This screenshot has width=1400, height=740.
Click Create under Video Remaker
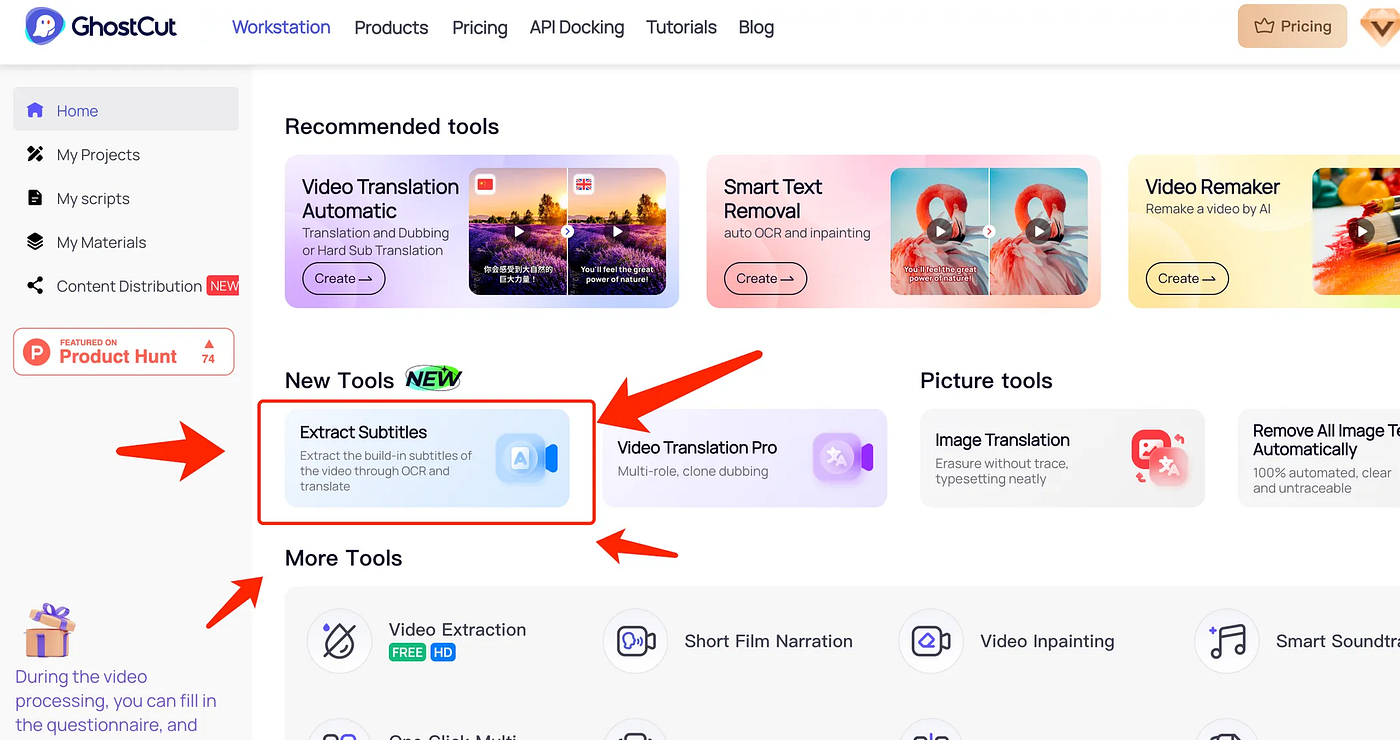pyautogui.click(x=1187, y=279)
